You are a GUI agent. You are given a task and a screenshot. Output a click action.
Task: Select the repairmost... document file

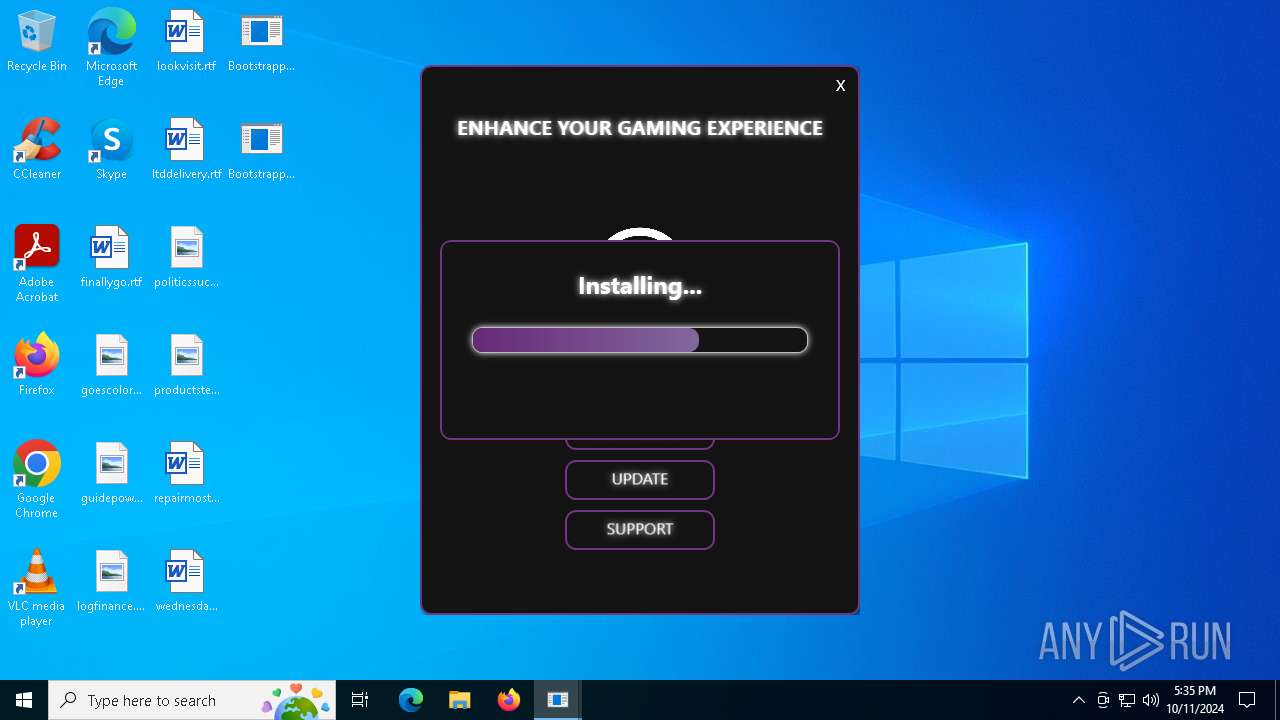pyautogui.click(x=186, y=474)
